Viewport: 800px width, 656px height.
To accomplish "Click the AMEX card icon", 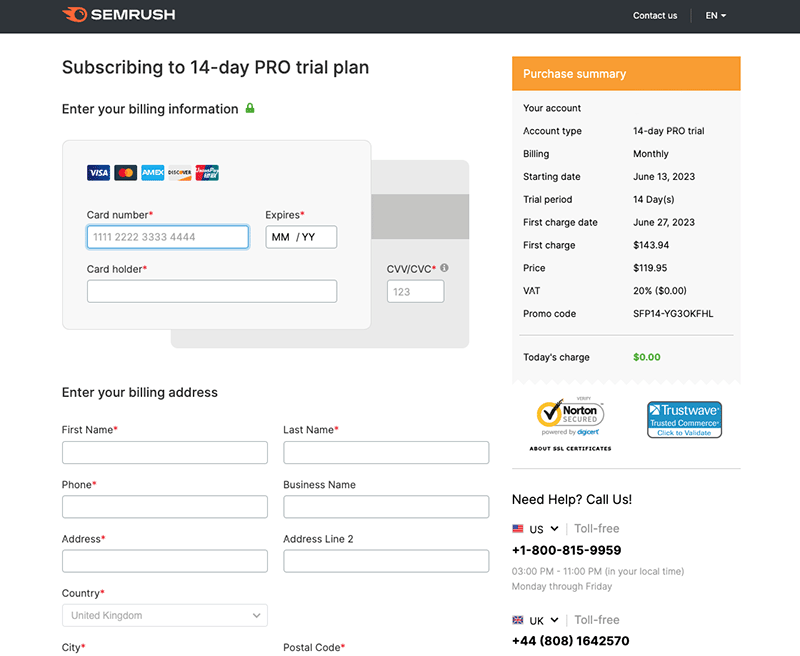I will pyautogui.click(x=153, y=173).
